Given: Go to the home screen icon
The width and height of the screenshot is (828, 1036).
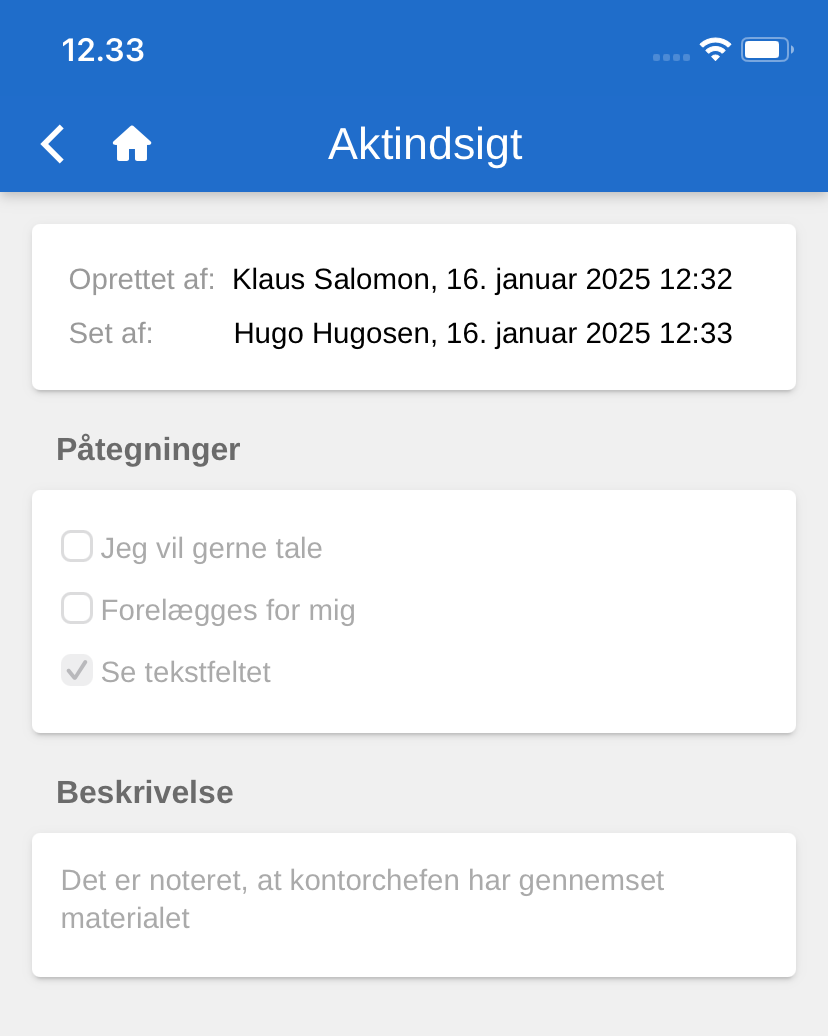Looking at the screenshot, I should coord(132,144).
